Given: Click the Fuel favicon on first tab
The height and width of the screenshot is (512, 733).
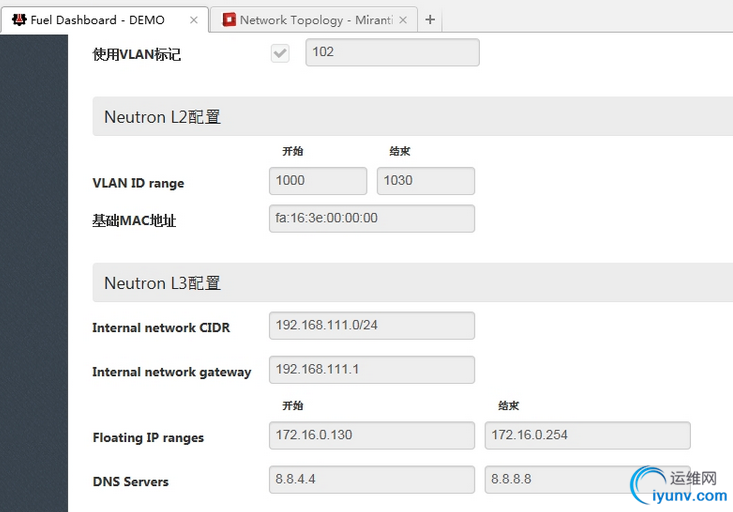Looking at the screenshot, I should click(x=19, y=20).
